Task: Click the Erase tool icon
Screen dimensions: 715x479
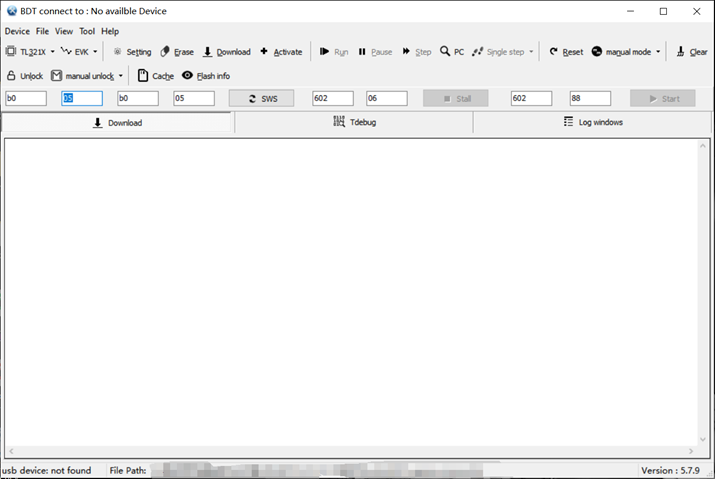Action: coord(165,52)
